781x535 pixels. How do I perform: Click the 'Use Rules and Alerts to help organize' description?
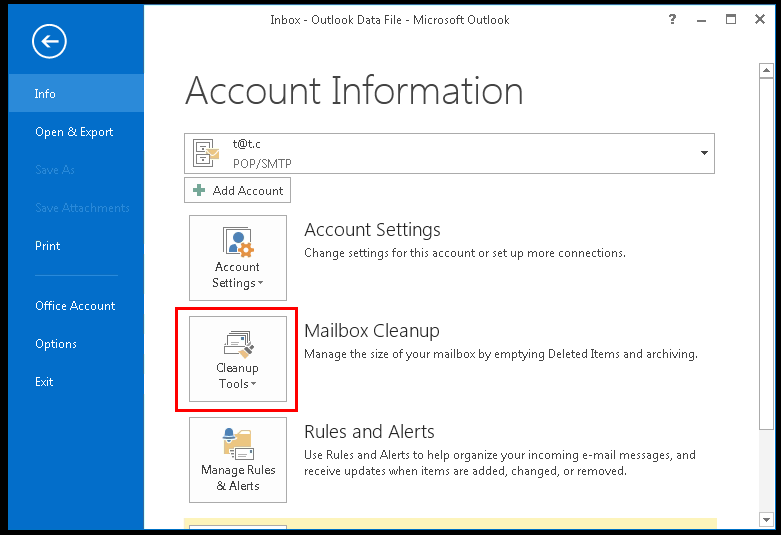(500, 463)
